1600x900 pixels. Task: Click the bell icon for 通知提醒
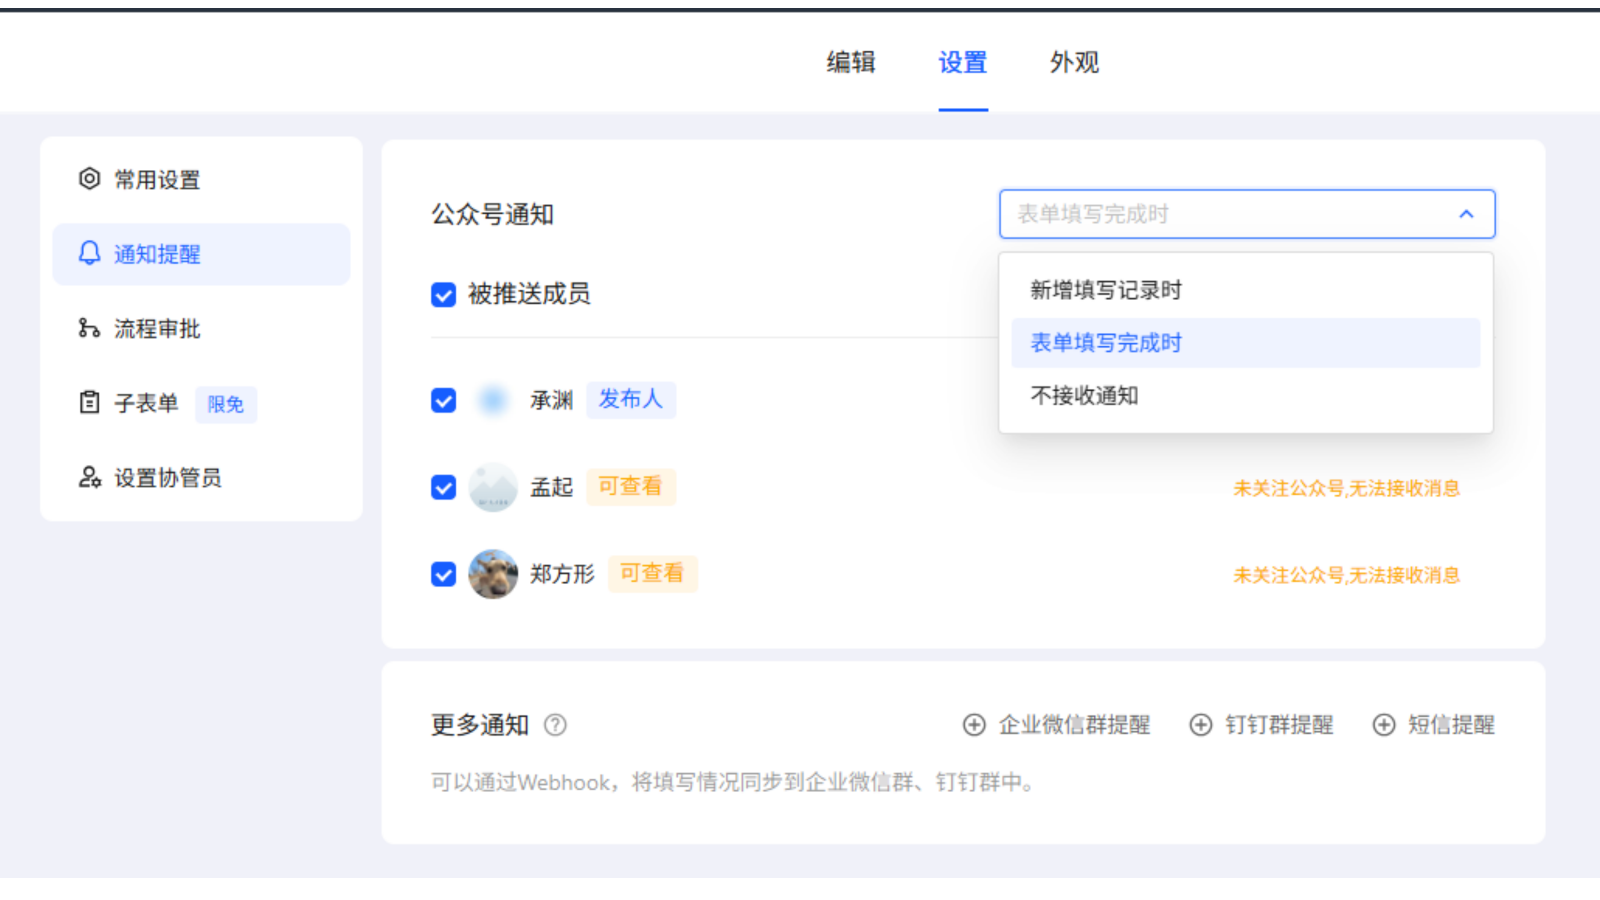(89, 253)
